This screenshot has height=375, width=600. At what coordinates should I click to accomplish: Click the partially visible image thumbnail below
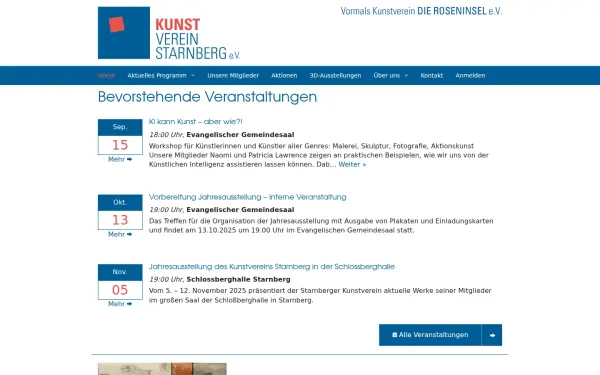click(162, 369)
